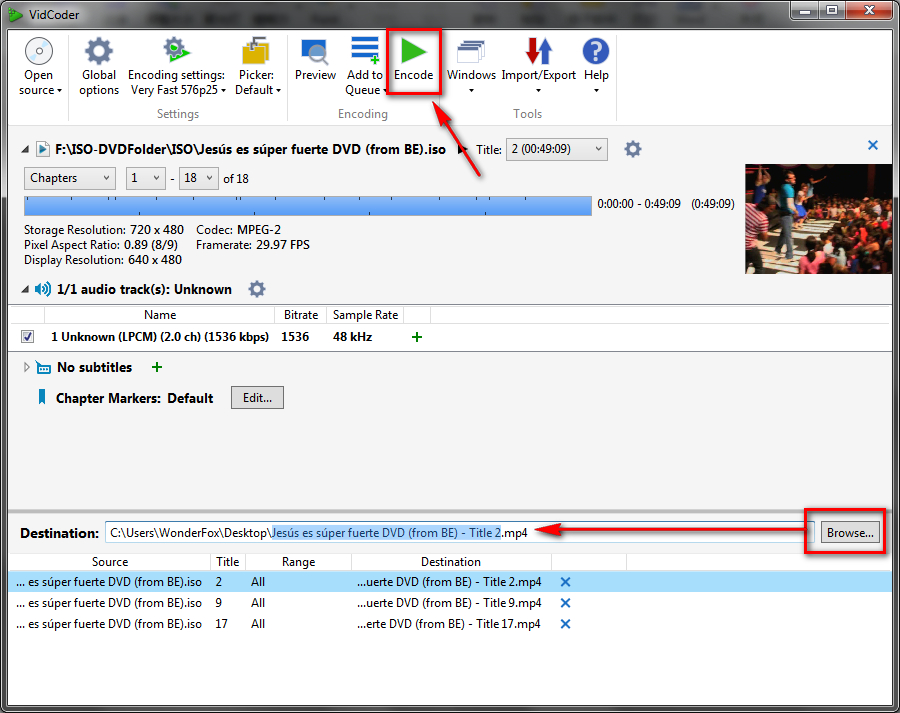Toggle the Unknown LPCM audio track checkbox

pyautogui.click(x=27, y=336)
